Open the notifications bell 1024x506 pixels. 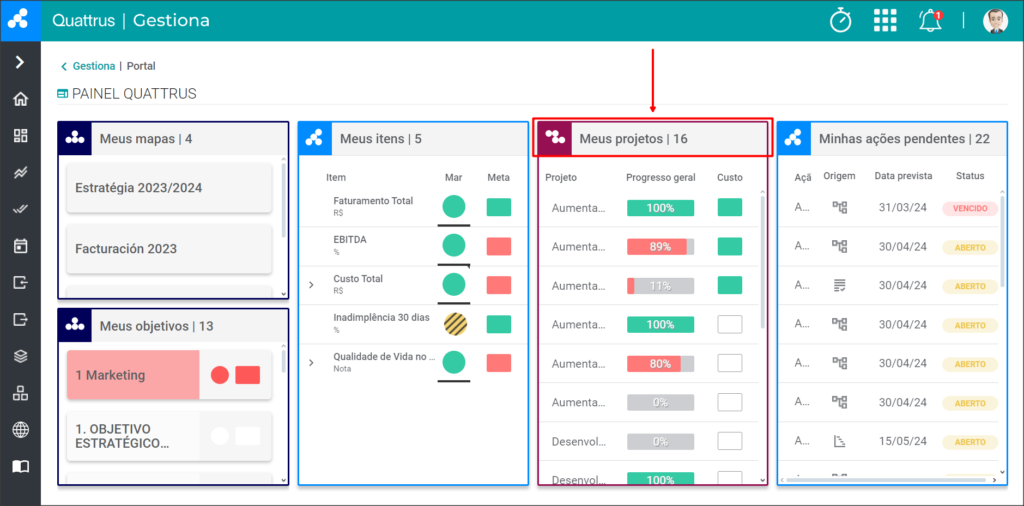[x=930, y=20]
